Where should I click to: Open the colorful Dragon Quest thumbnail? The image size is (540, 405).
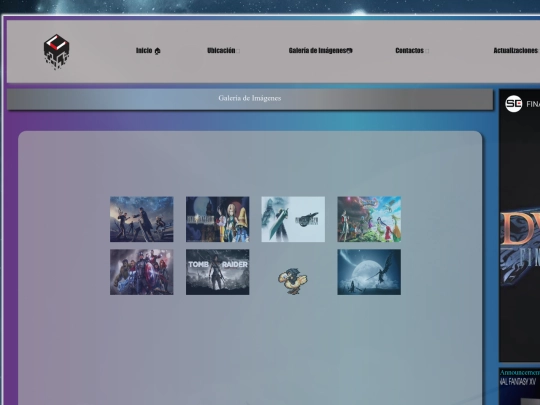369,219
